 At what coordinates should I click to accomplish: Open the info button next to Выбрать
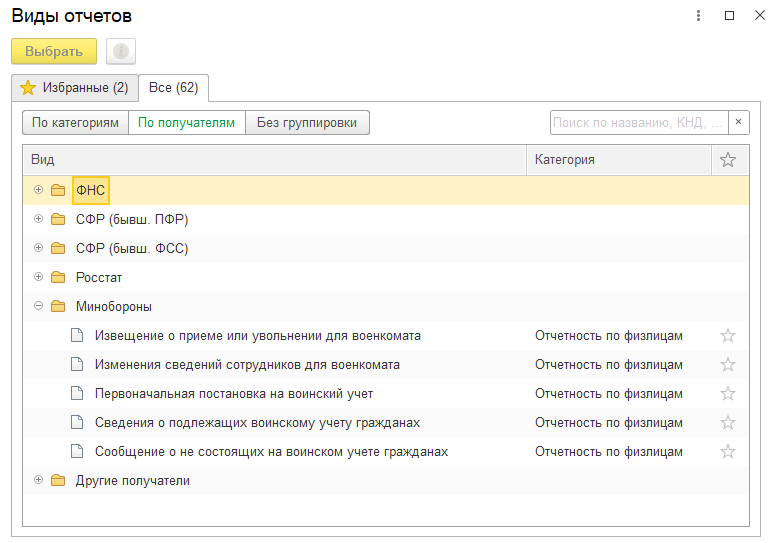click(x=121, y=51)
